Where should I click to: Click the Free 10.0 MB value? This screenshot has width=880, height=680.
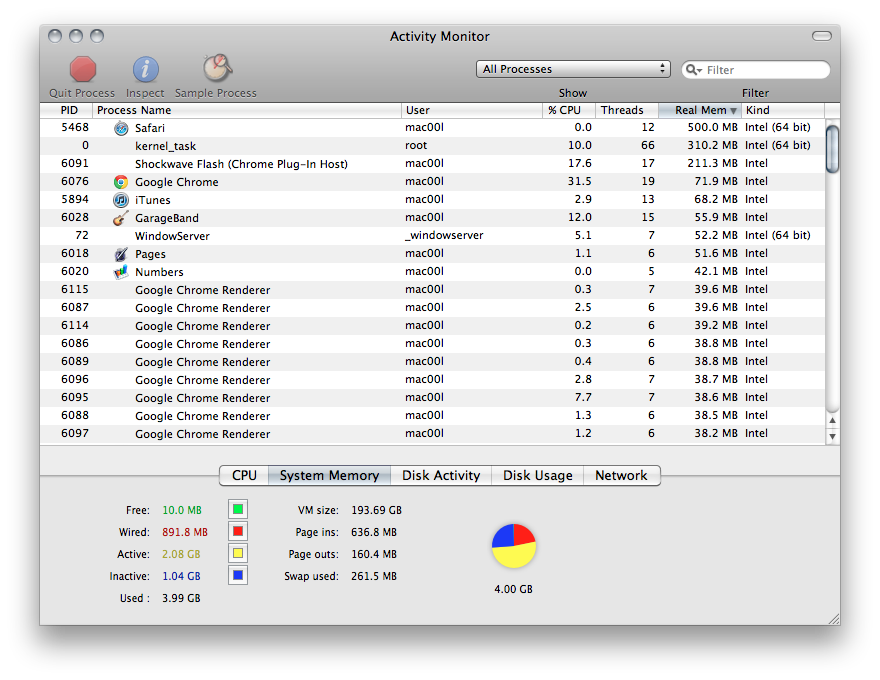click(x=182, y=510)
